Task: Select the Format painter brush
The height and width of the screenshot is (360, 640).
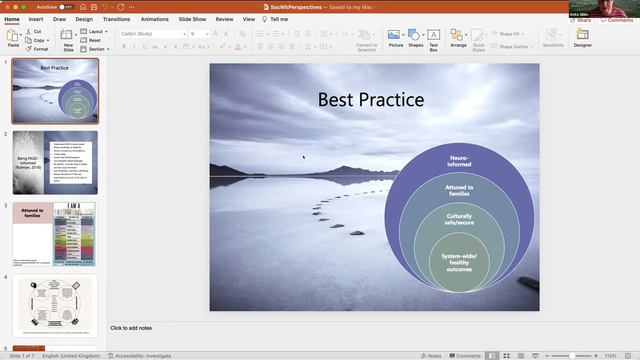Action: pyautogui.click(x=29, y=49)
